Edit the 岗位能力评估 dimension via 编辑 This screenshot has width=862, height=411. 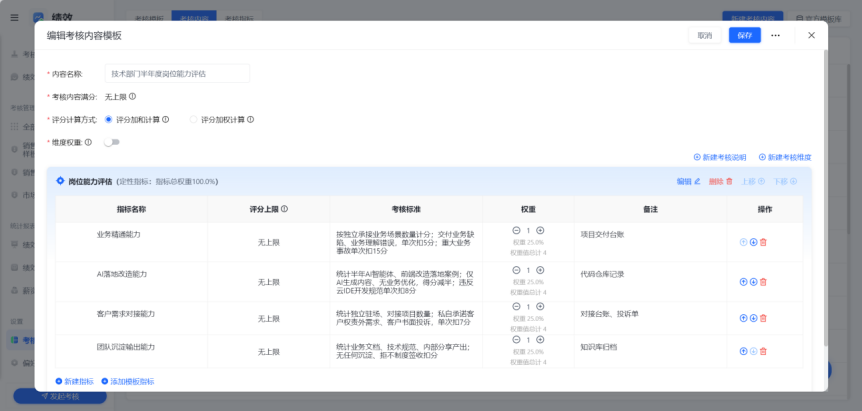pos(688,181)
